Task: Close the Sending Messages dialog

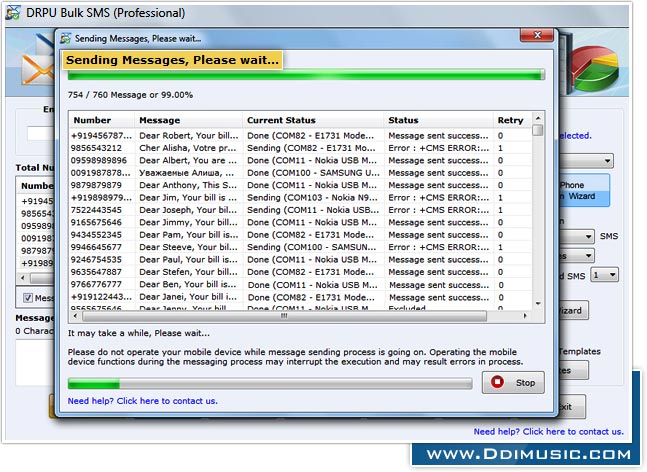Action: pyautogui.click(x=536, y=35)
